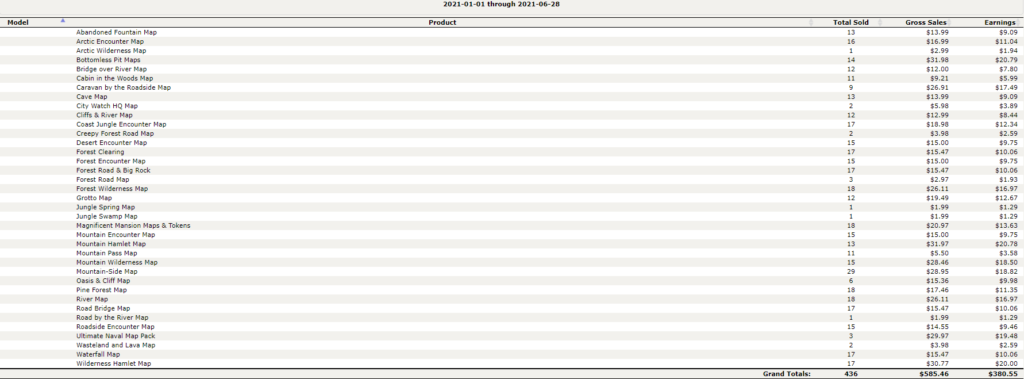Click Mountain-Side Map total sold 29
The image size is (1024, 379).
pyautogui.click(x=851, y=271)
